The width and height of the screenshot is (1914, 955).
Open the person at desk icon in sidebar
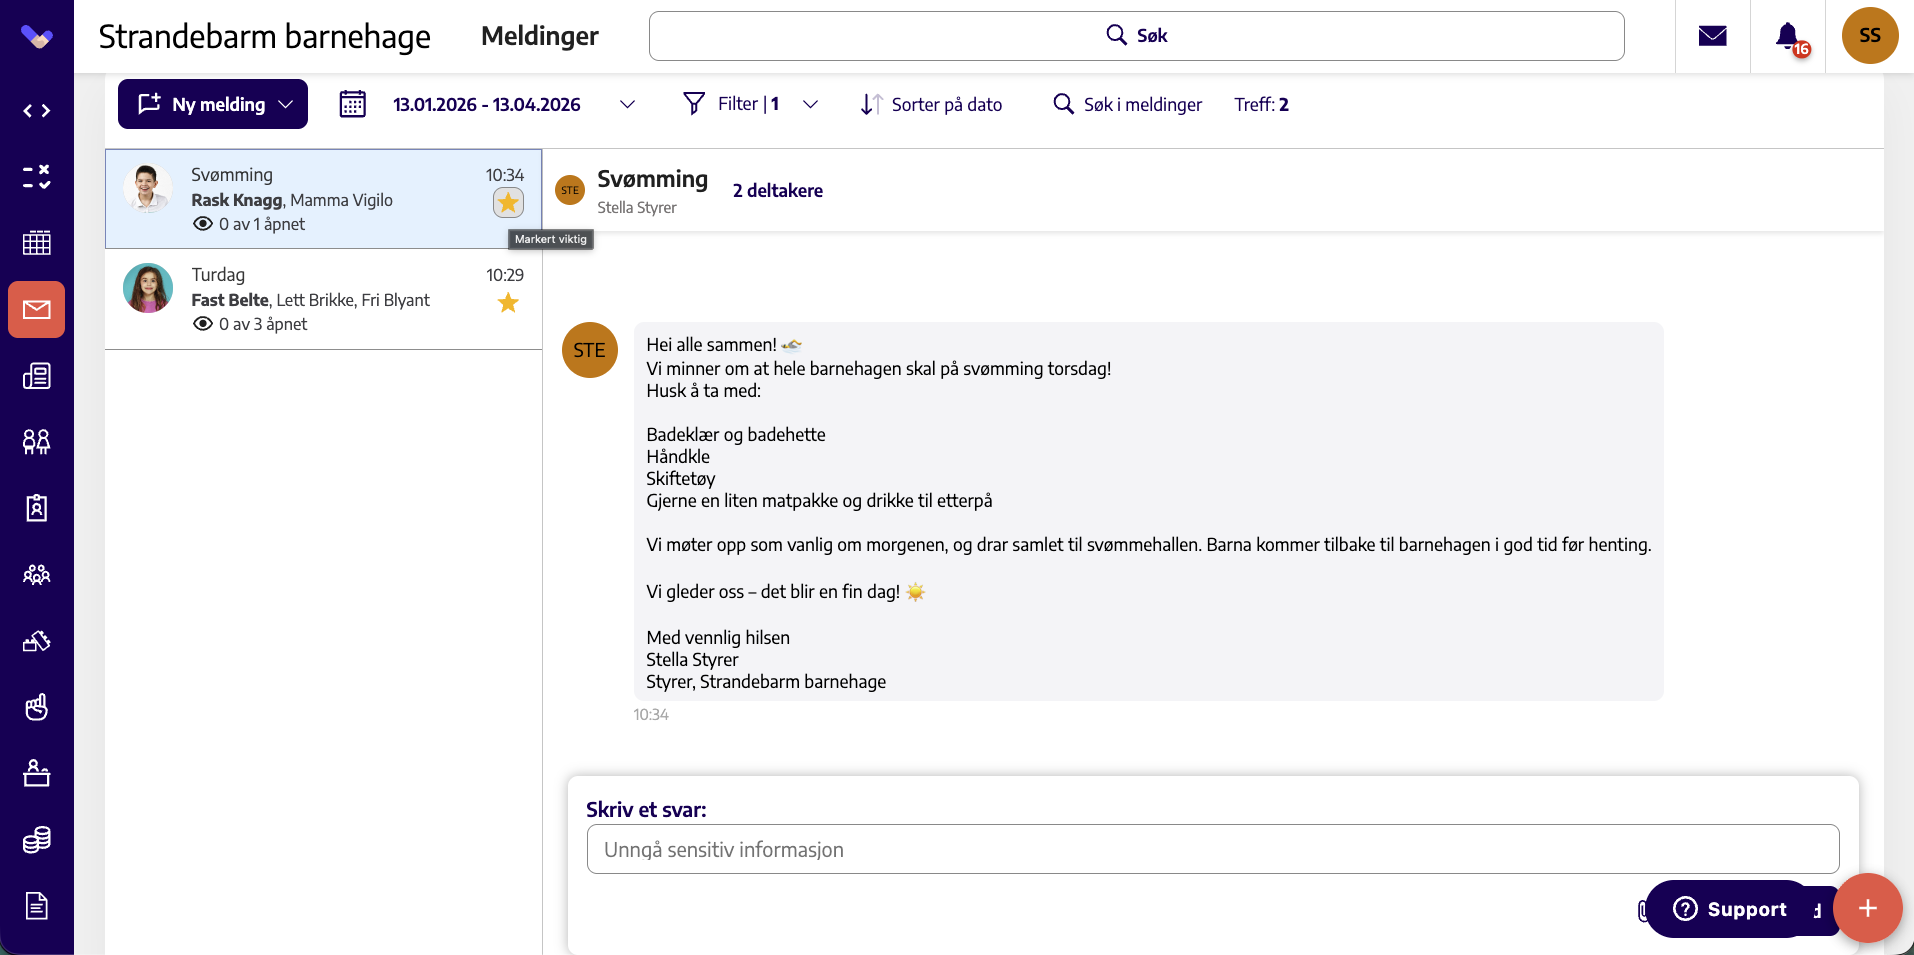[x=37, y=773]
